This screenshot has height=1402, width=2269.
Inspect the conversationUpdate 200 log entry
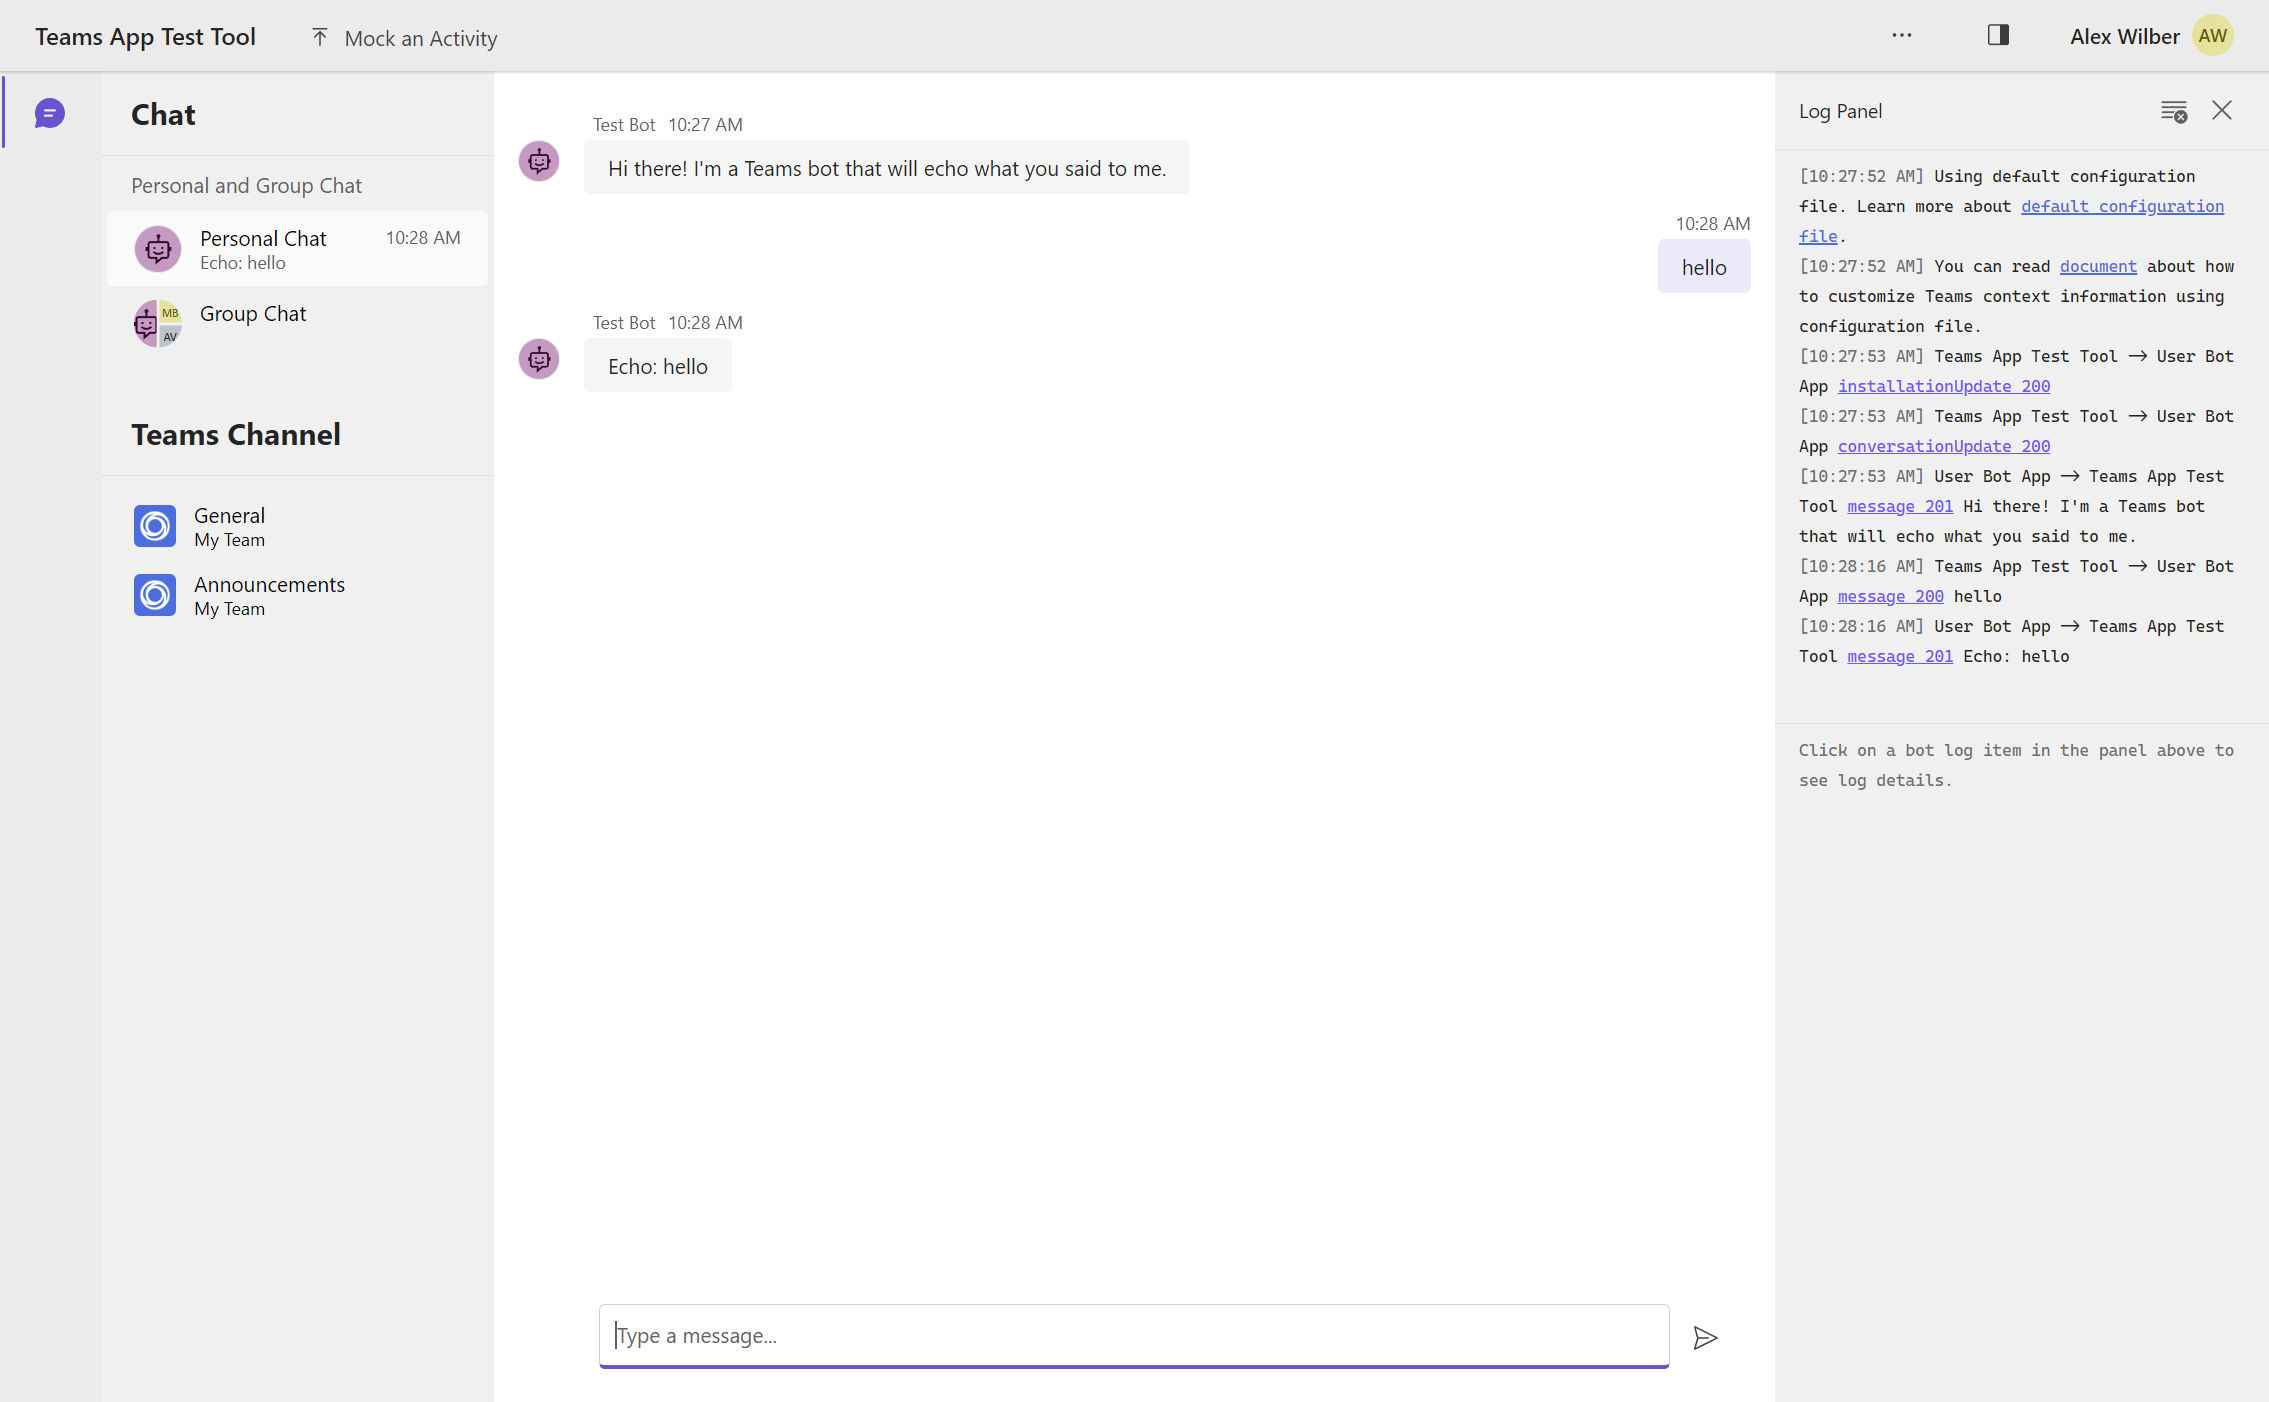point(1943,446)
